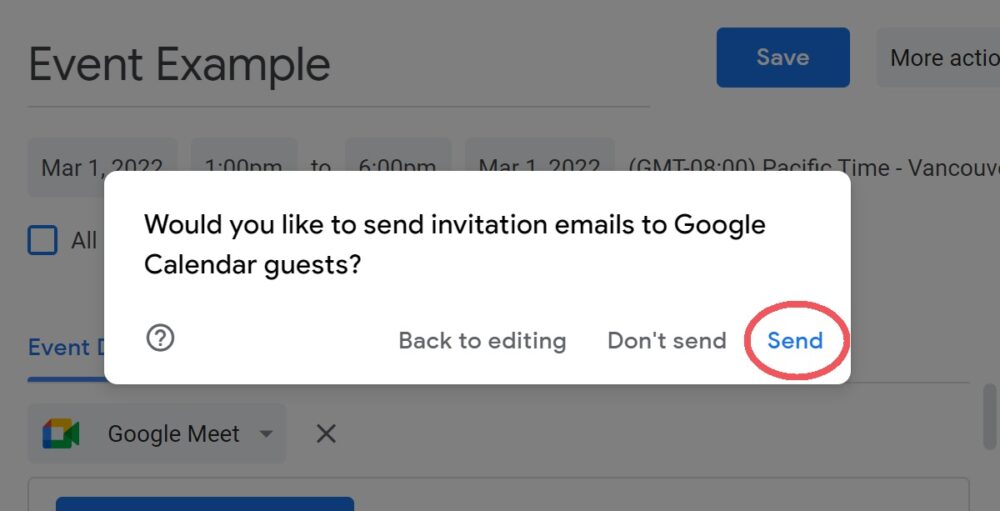Click the vertical scrollbar on the right
Image resolution: width=1000 pixels, height=511 pixels.
[x=989, y=414]
